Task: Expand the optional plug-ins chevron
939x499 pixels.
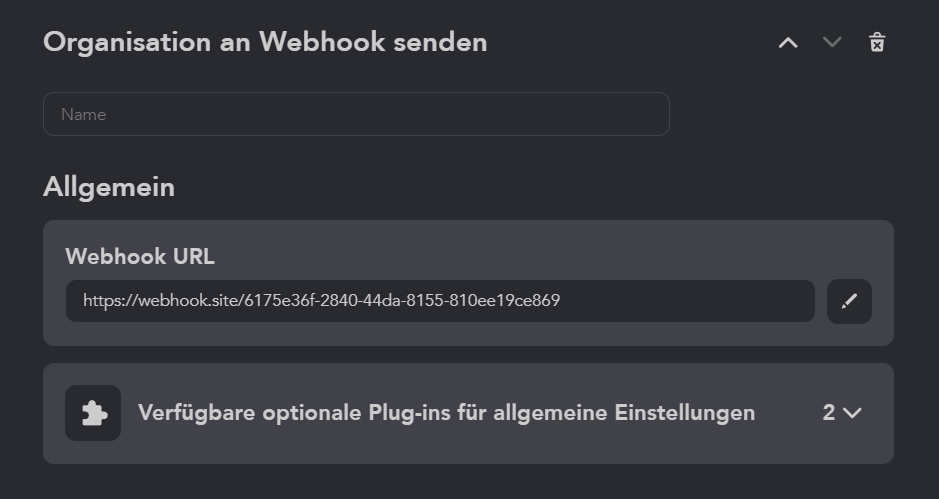Action: [x=853, y=413]
